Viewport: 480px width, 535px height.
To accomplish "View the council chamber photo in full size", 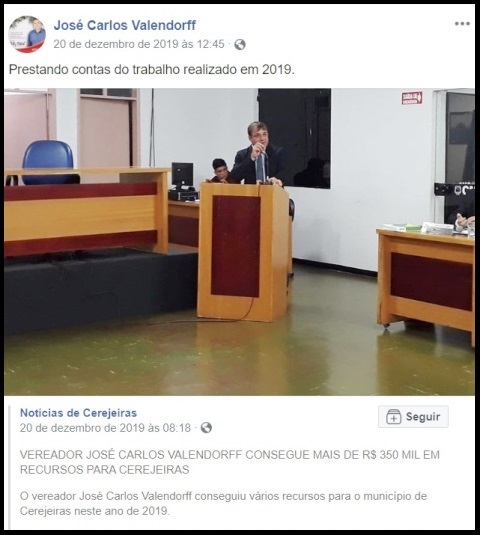I will coord(239,242).
